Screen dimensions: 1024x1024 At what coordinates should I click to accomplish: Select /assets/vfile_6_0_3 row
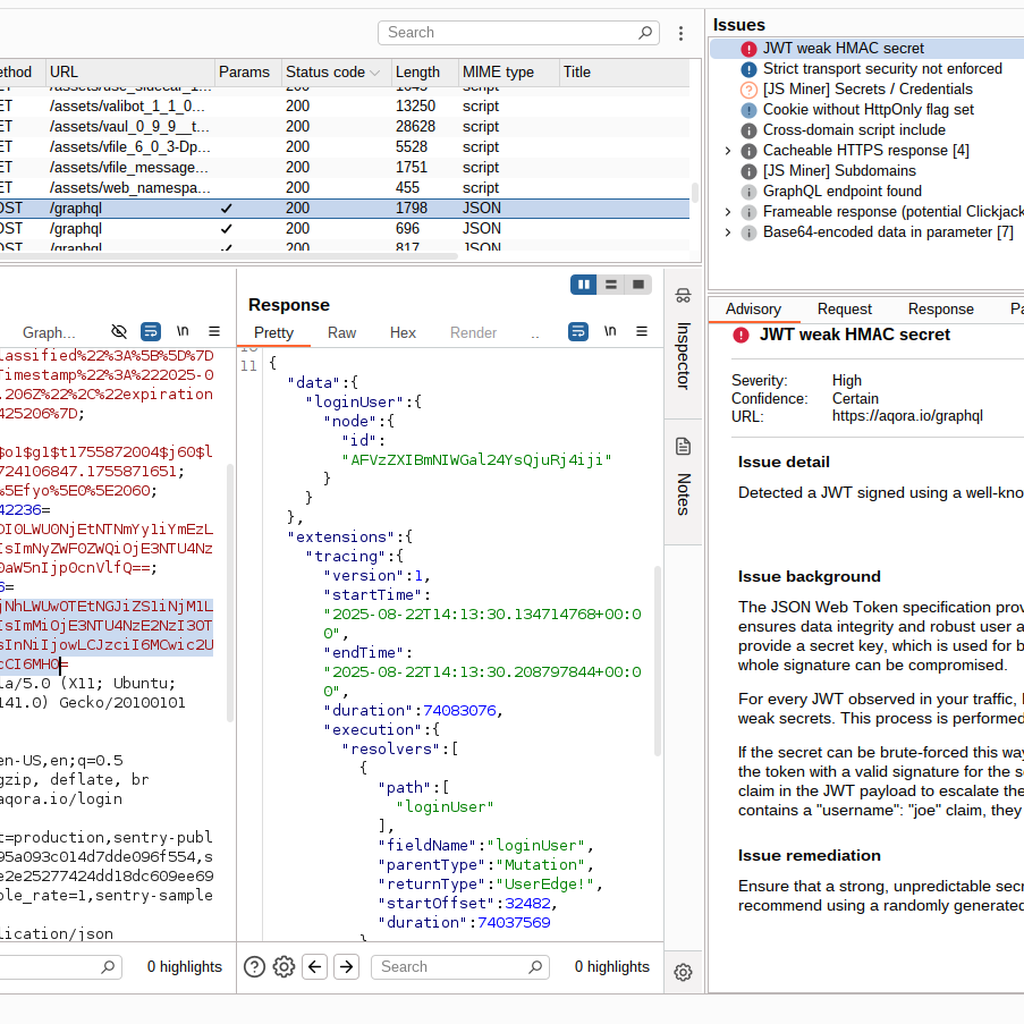[344, 147]
